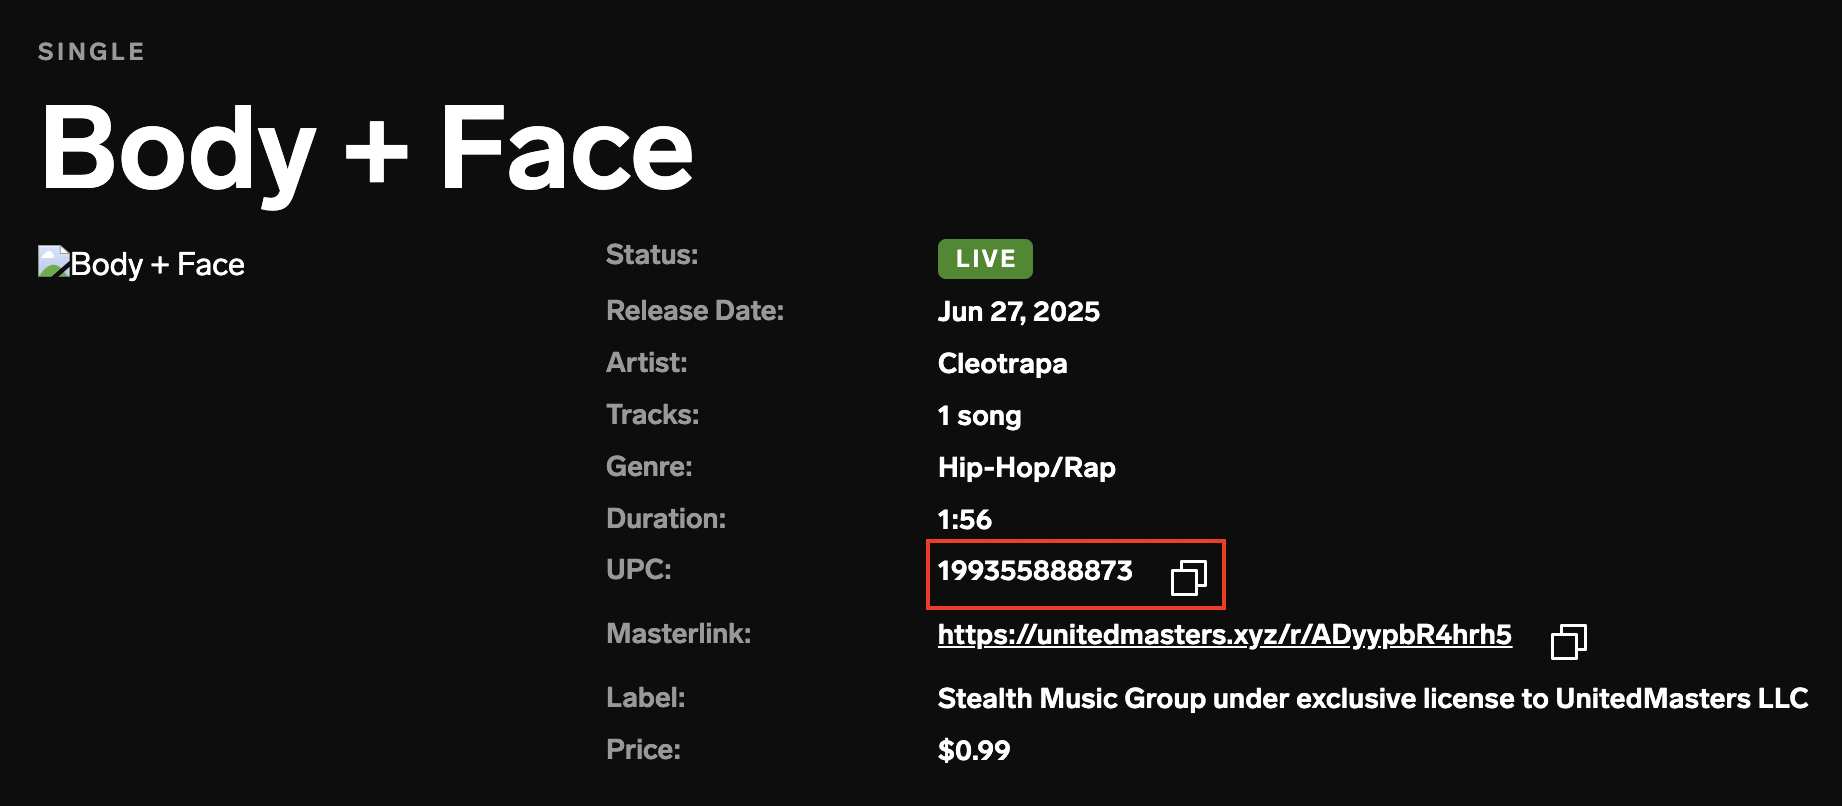Click the Status field label
The height and width of the screenshot is (806, 1842).
(652, 255)
